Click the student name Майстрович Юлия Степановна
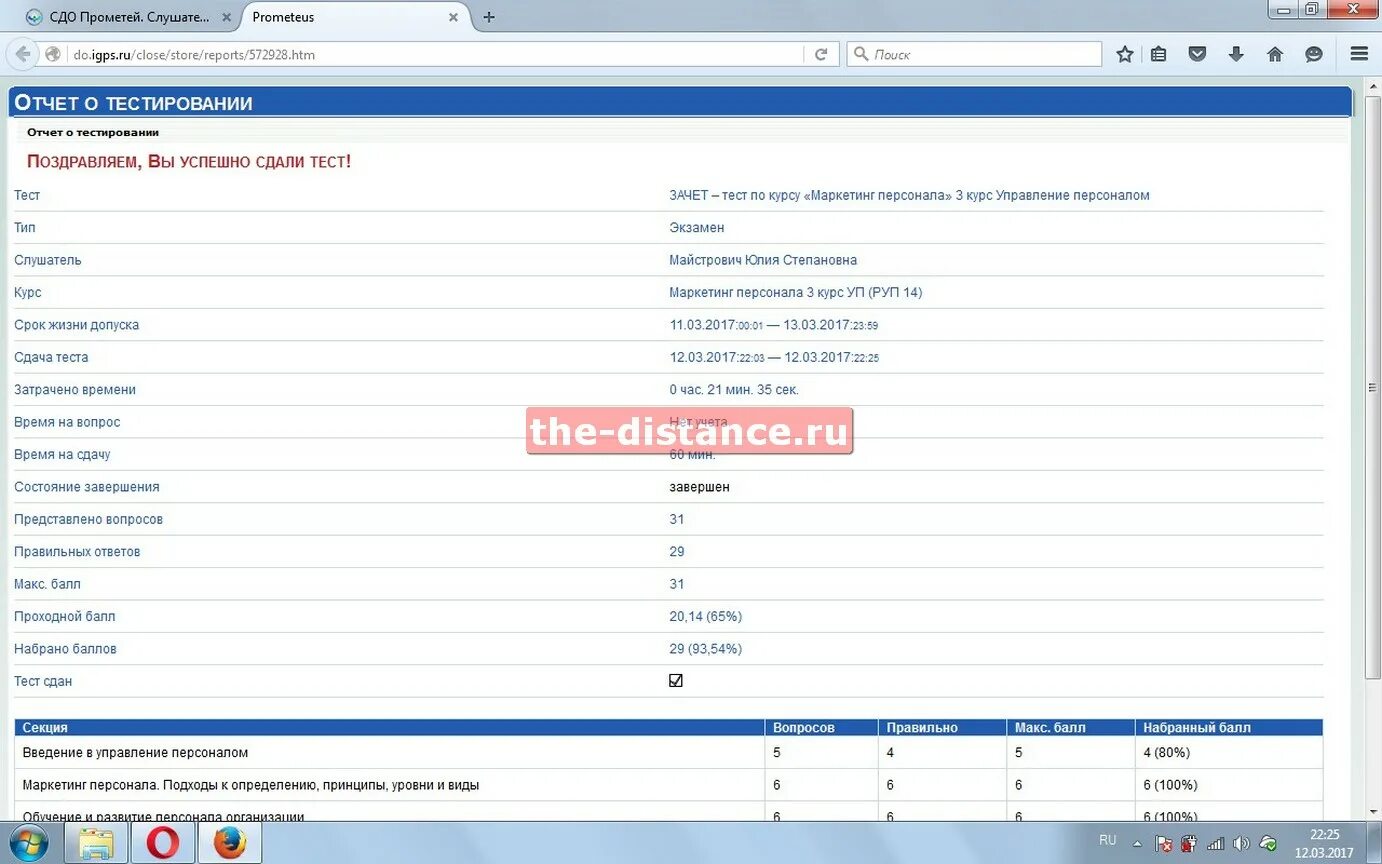This screenshot has width=1382, height=864. coord(763,260)
